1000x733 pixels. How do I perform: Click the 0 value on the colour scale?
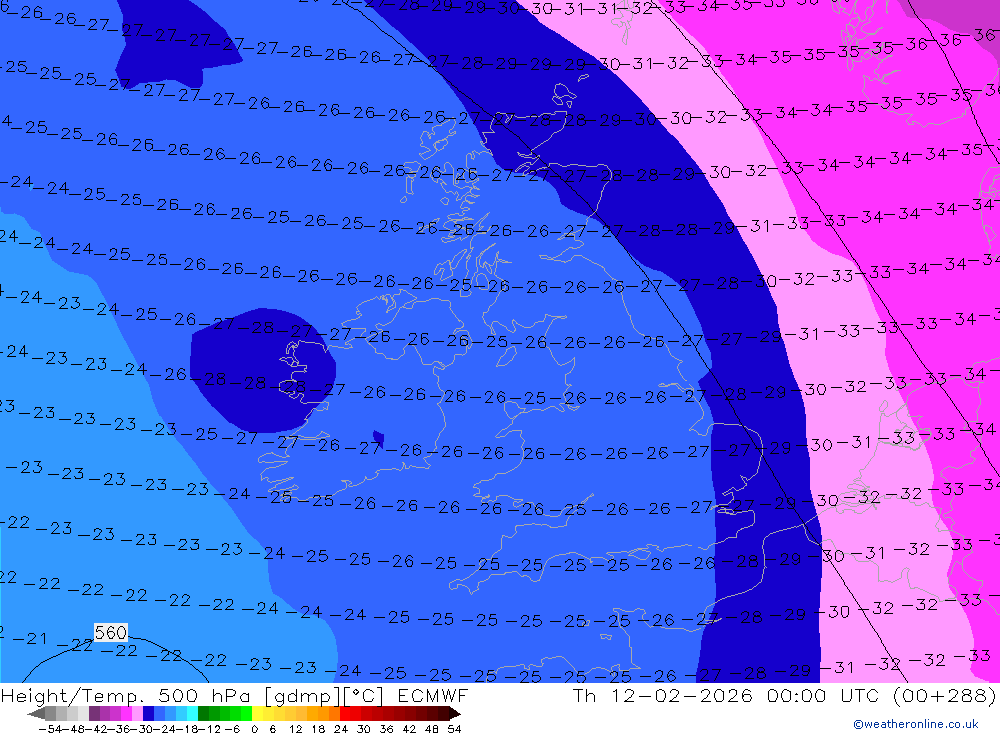pos(254,729)
